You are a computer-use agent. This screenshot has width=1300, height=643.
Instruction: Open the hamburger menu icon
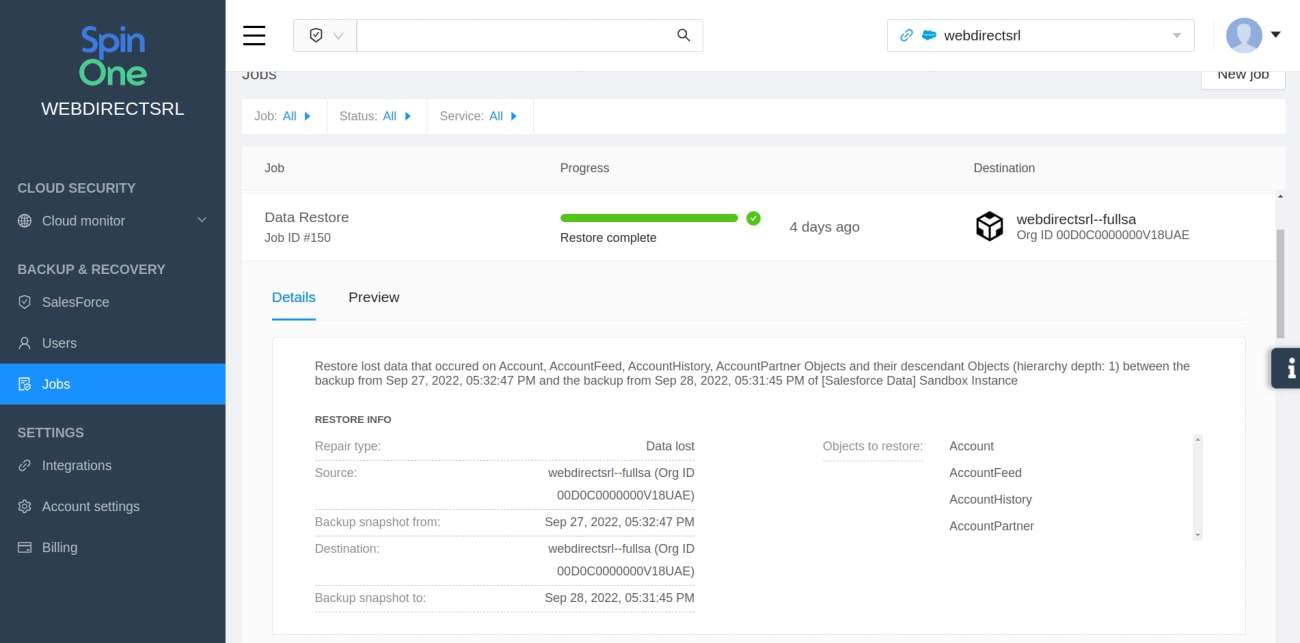(x=254, y=36)
